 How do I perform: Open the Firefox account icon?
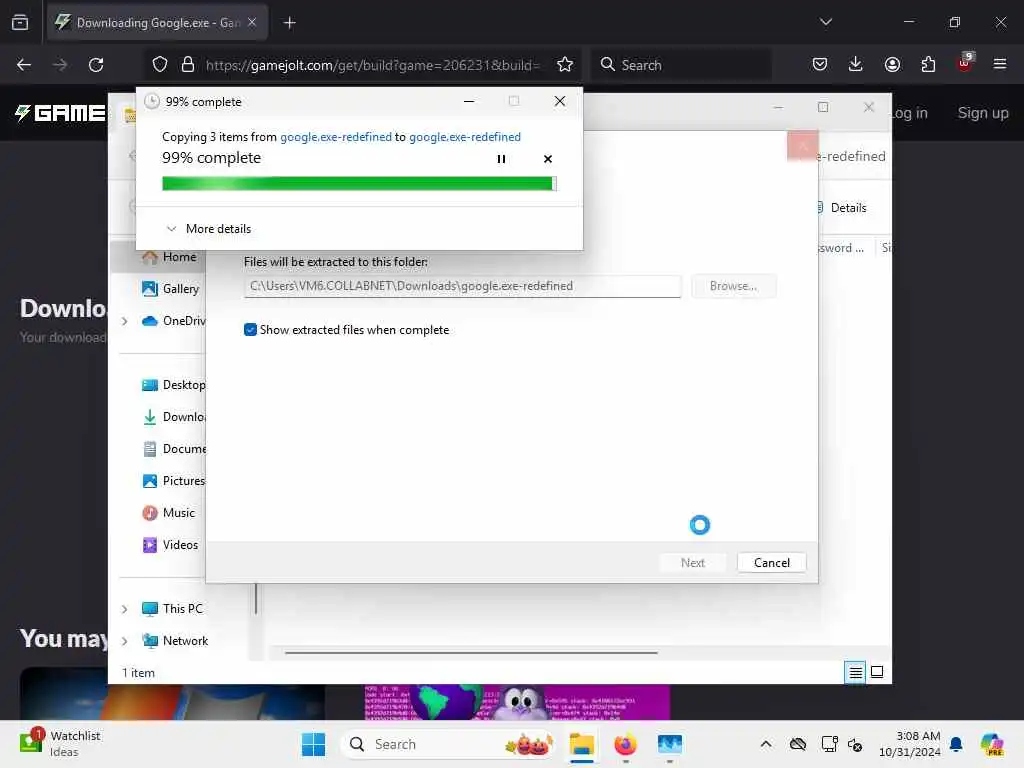click(x=892, y=65)
